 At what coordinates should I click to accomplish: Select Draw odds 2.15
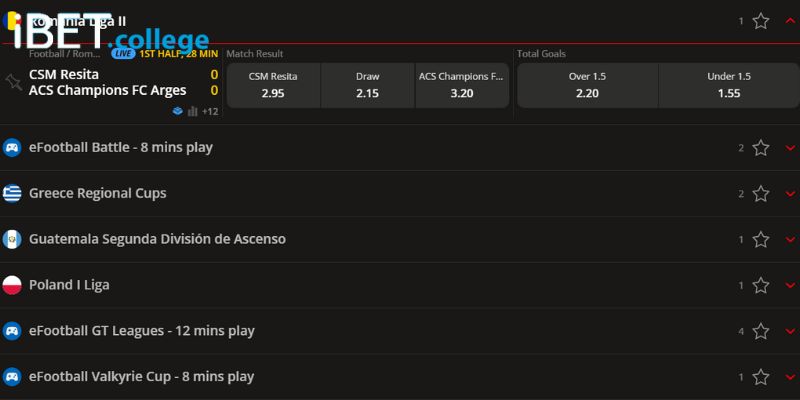368,85
